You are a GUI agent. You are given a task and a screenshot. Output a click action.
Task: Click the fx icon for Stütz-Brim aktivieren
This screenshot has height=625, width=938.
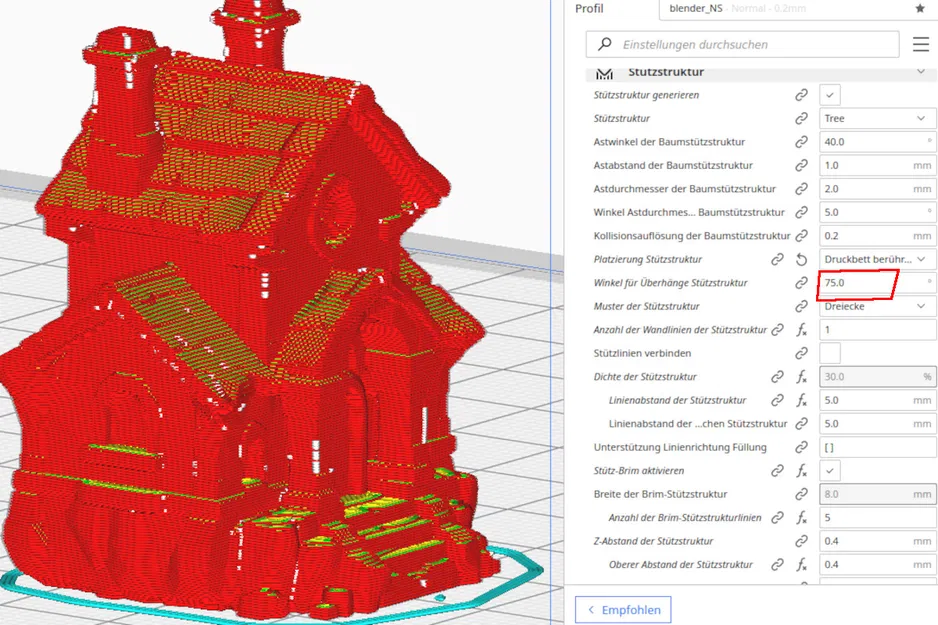[802, 471]
